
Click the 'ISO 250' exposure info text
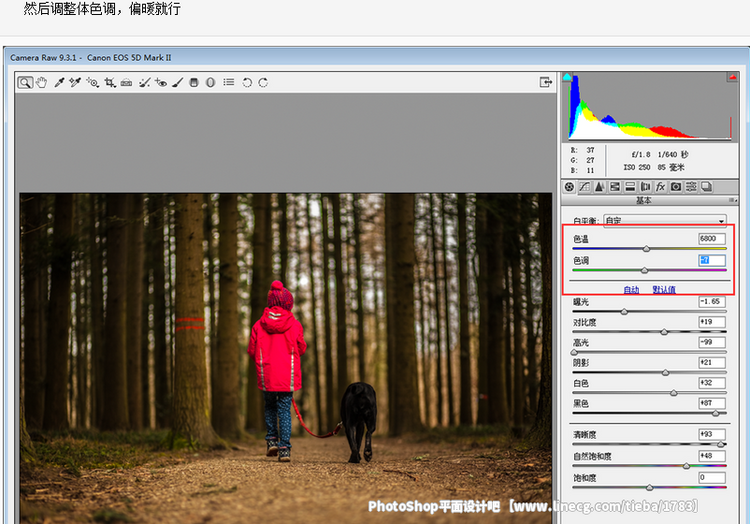[637, 167]
